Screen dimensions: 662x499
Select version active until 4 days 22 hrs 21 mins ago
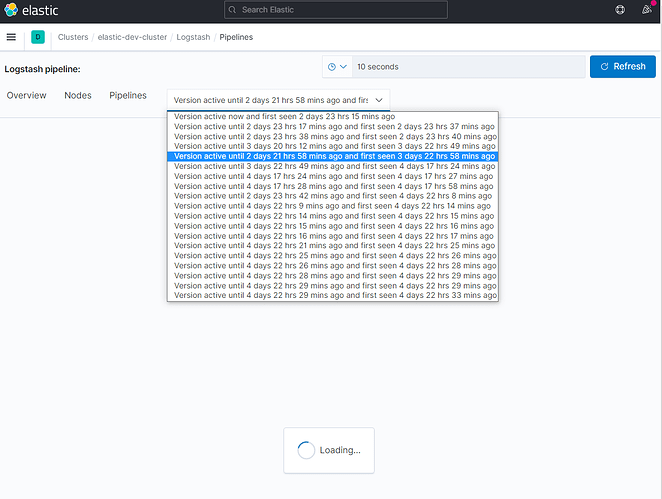[333, 246]
